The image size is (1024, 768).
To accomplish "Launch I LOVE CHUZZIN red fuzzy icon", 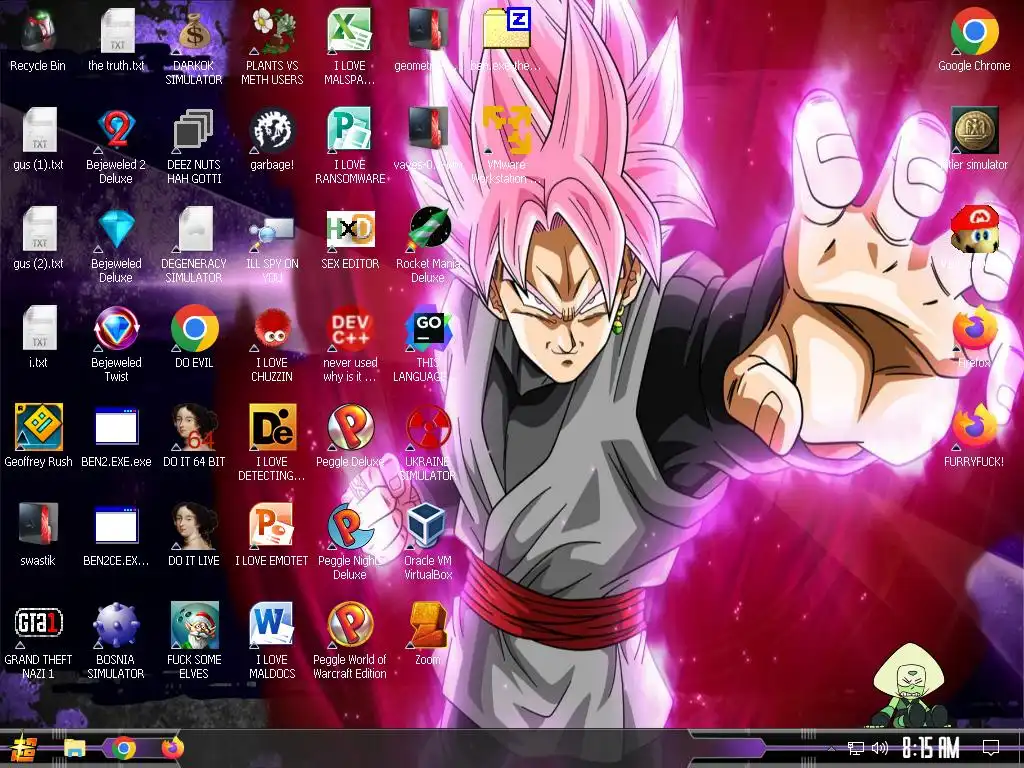I will pyautogui.click(x=272, y=344).
